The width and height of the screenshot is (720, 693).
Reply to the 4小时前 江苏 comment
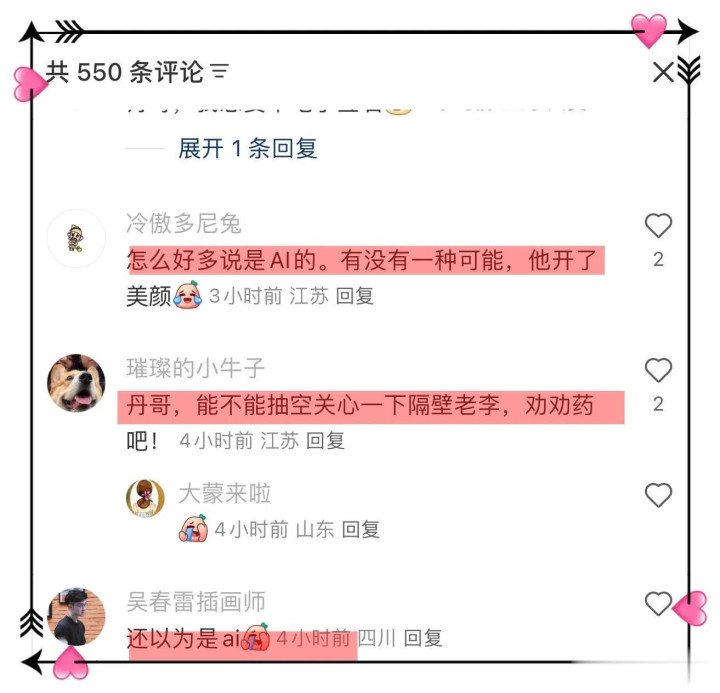tap(325, 440)
